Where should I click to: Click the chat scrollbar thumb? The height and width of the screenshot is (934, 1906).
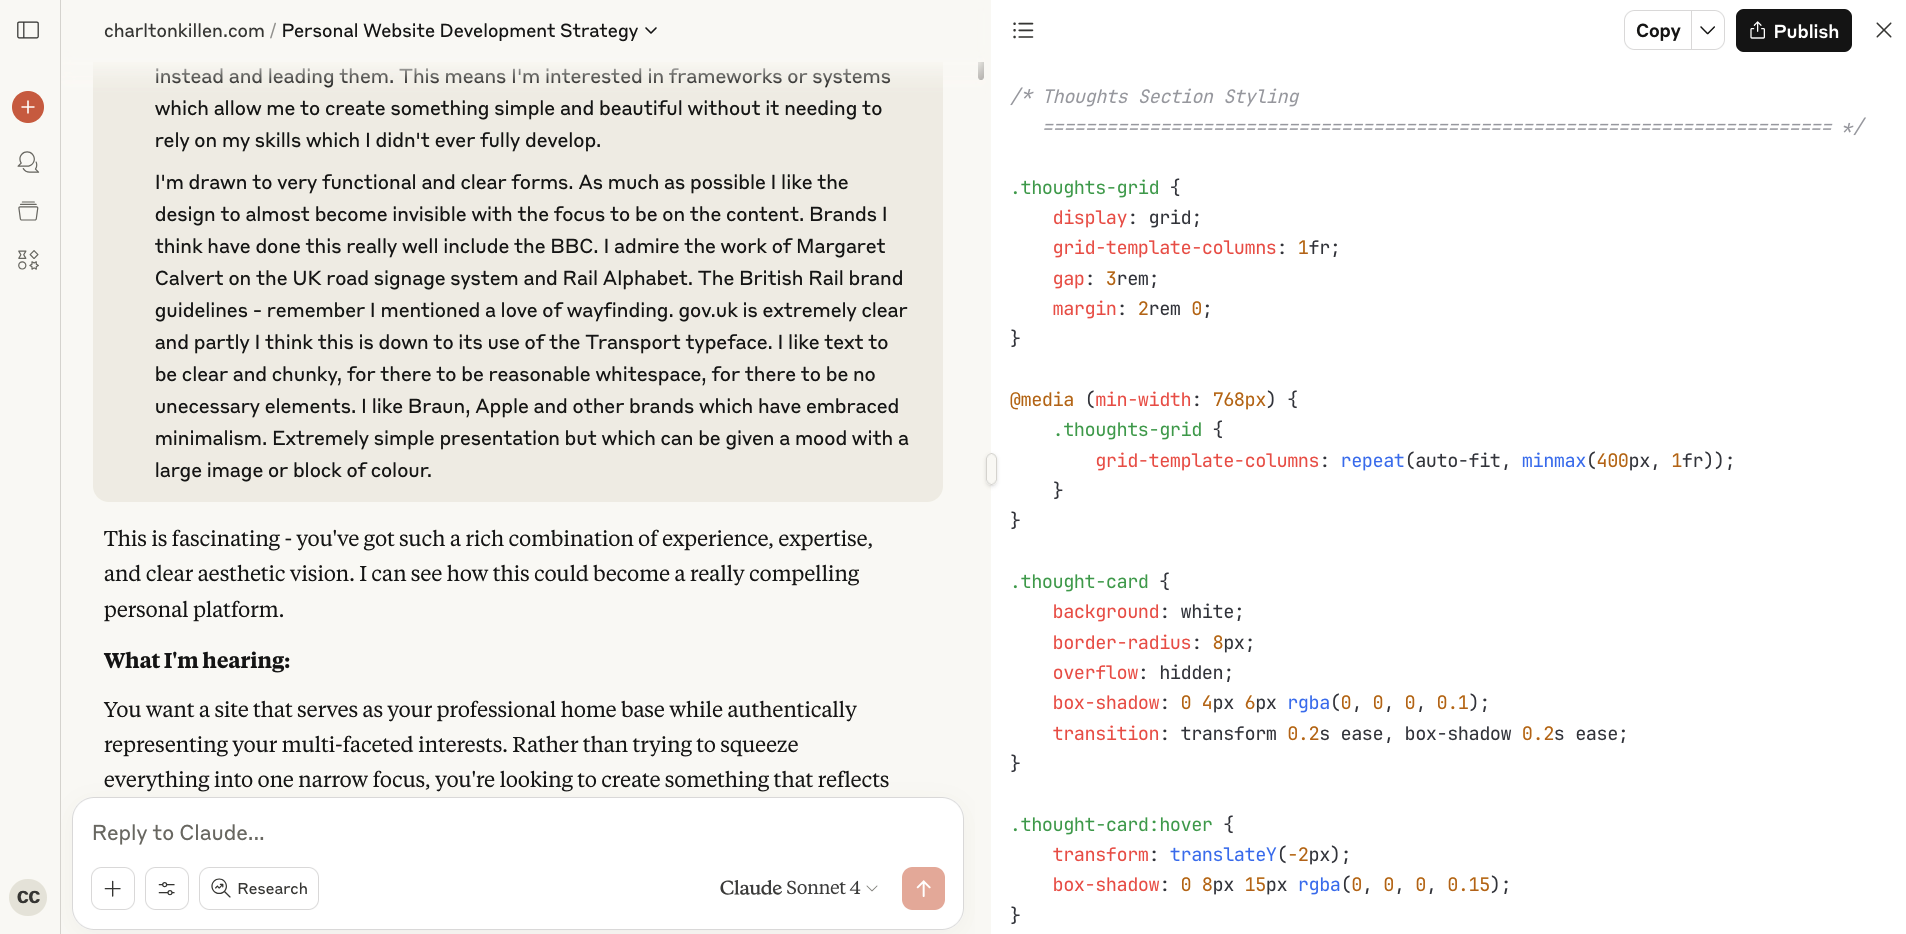pos(981,71)
